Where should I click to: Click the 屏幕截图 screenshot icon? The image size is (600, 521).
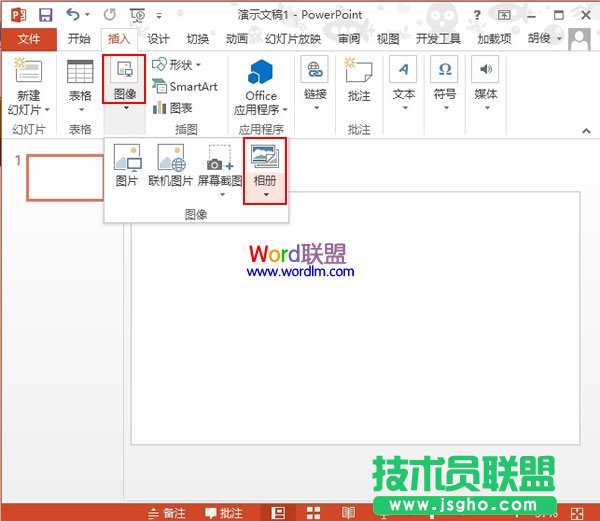[x=220, y=158]
